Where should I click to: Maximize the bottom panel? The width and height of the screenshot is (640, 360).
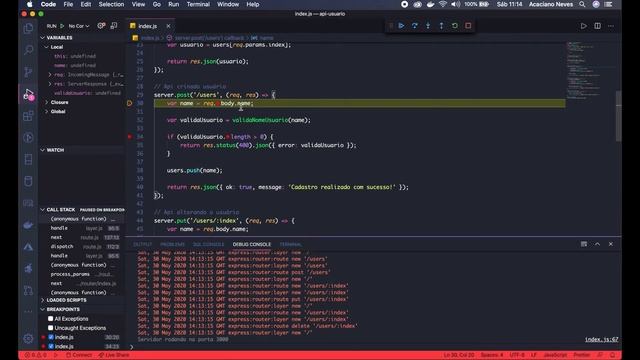[597, 244]
